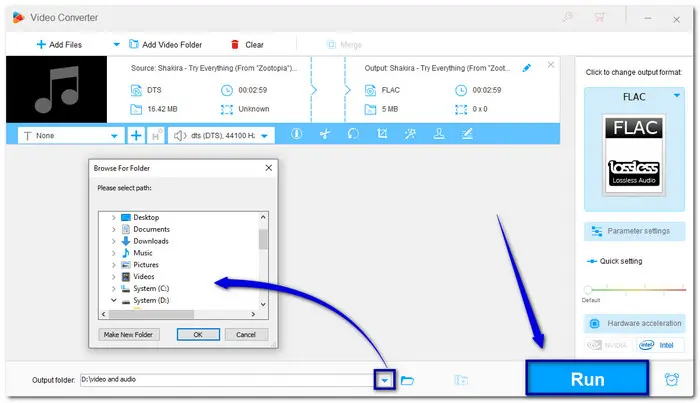The height and width of the screenshot is (403, 700).
Task: Click Cancel in Browse For Folder
Action: pyautogui.click(x=246, y=334)
